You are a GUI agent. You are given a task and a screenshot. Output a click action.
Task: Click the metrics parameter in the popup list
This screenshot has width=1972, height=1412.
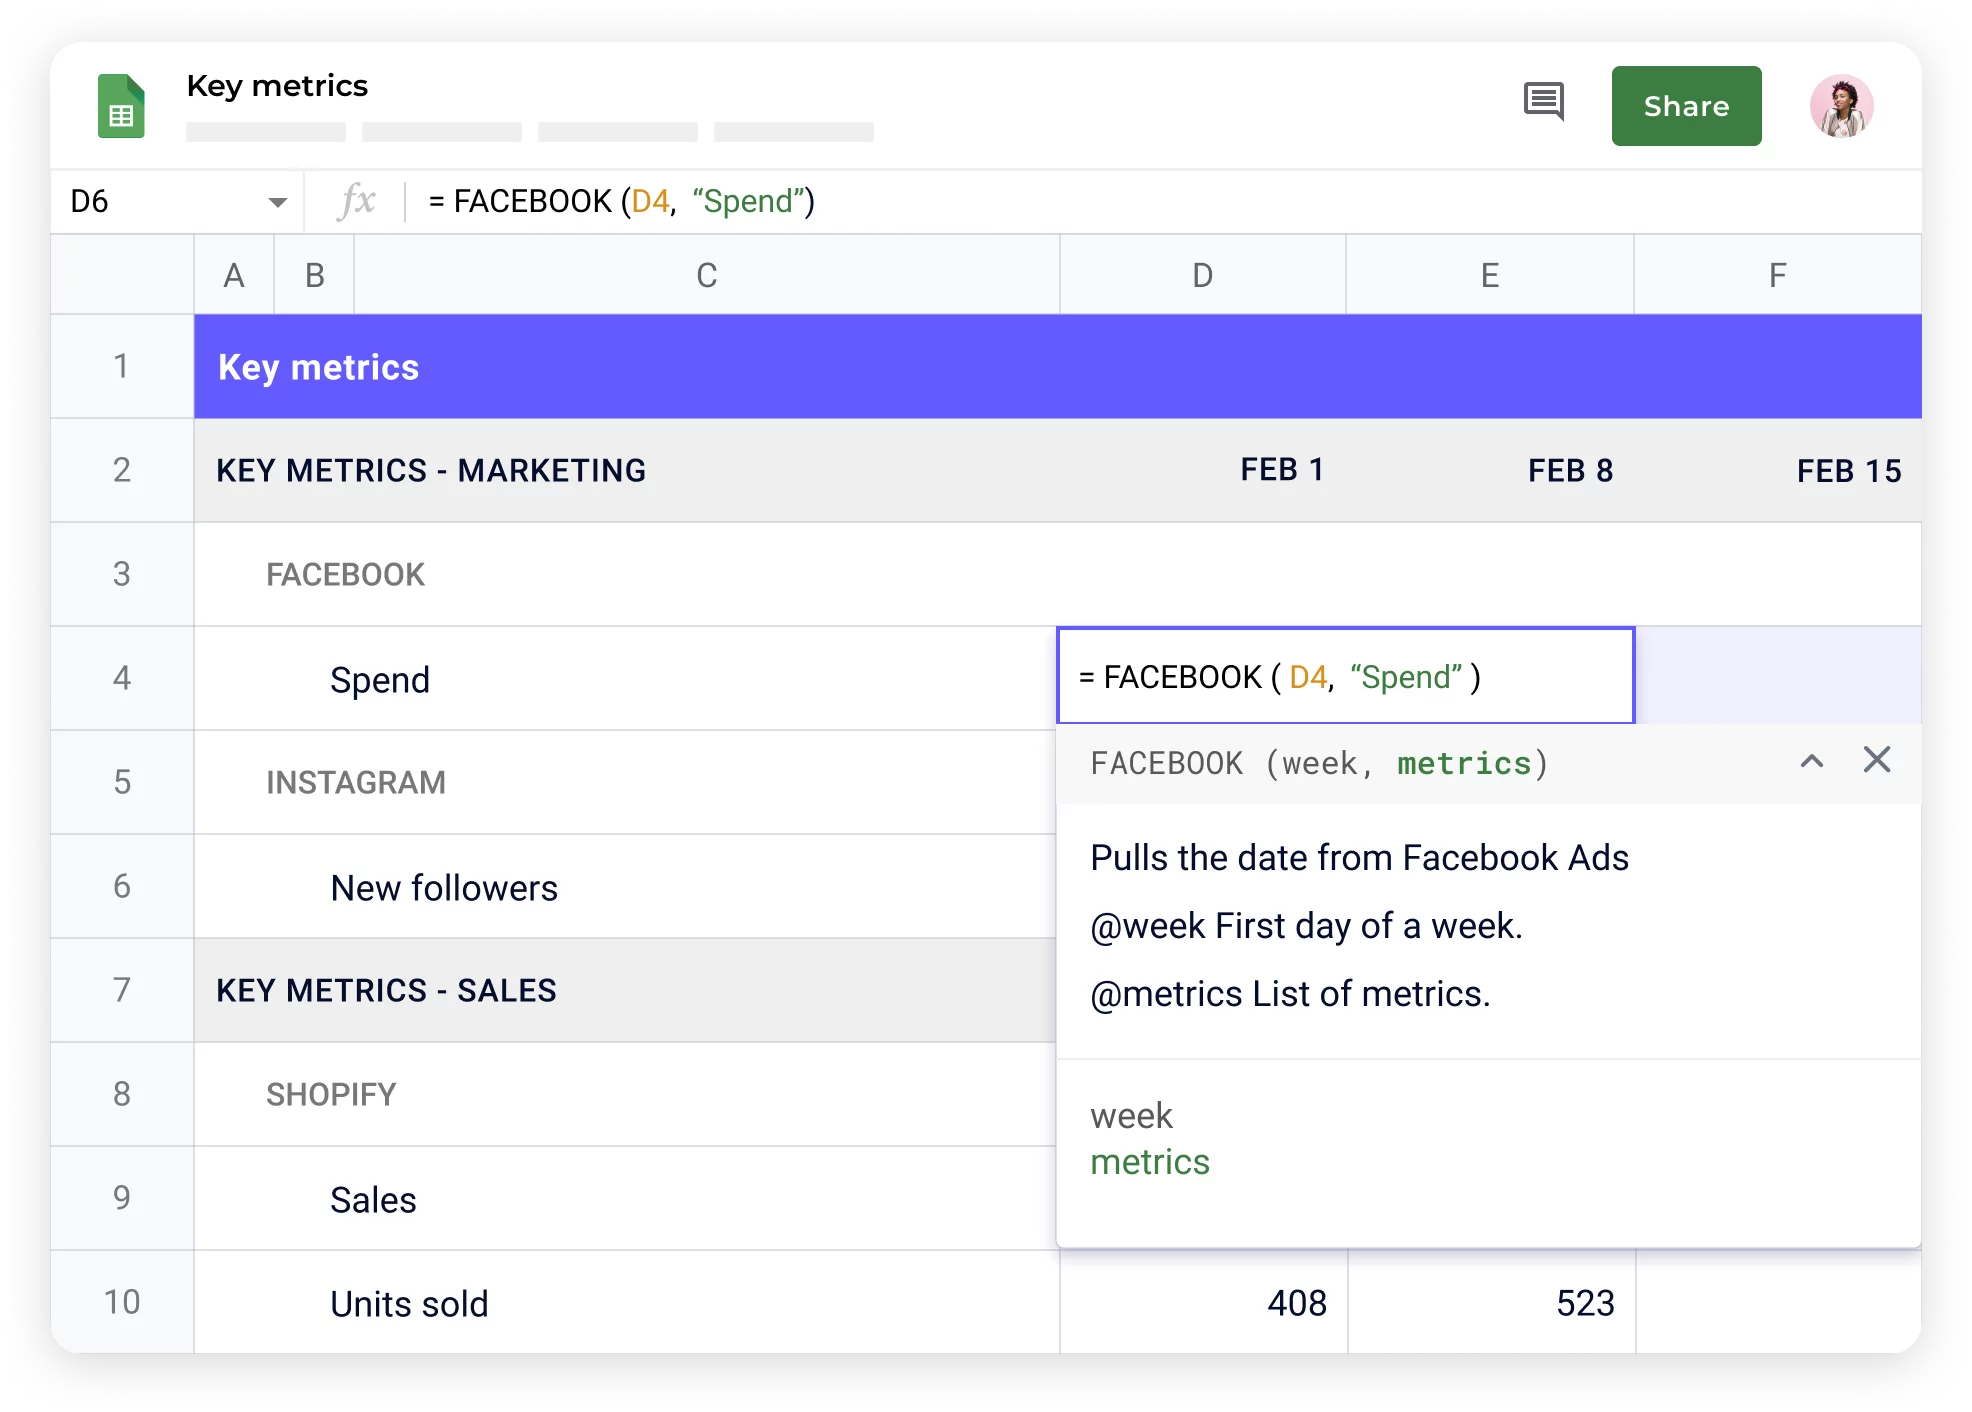pos(1150,1162)
